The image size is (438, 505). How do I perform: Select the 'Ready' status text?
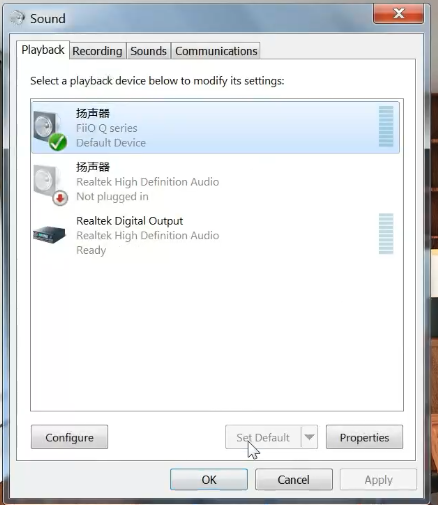coord(91,250)
